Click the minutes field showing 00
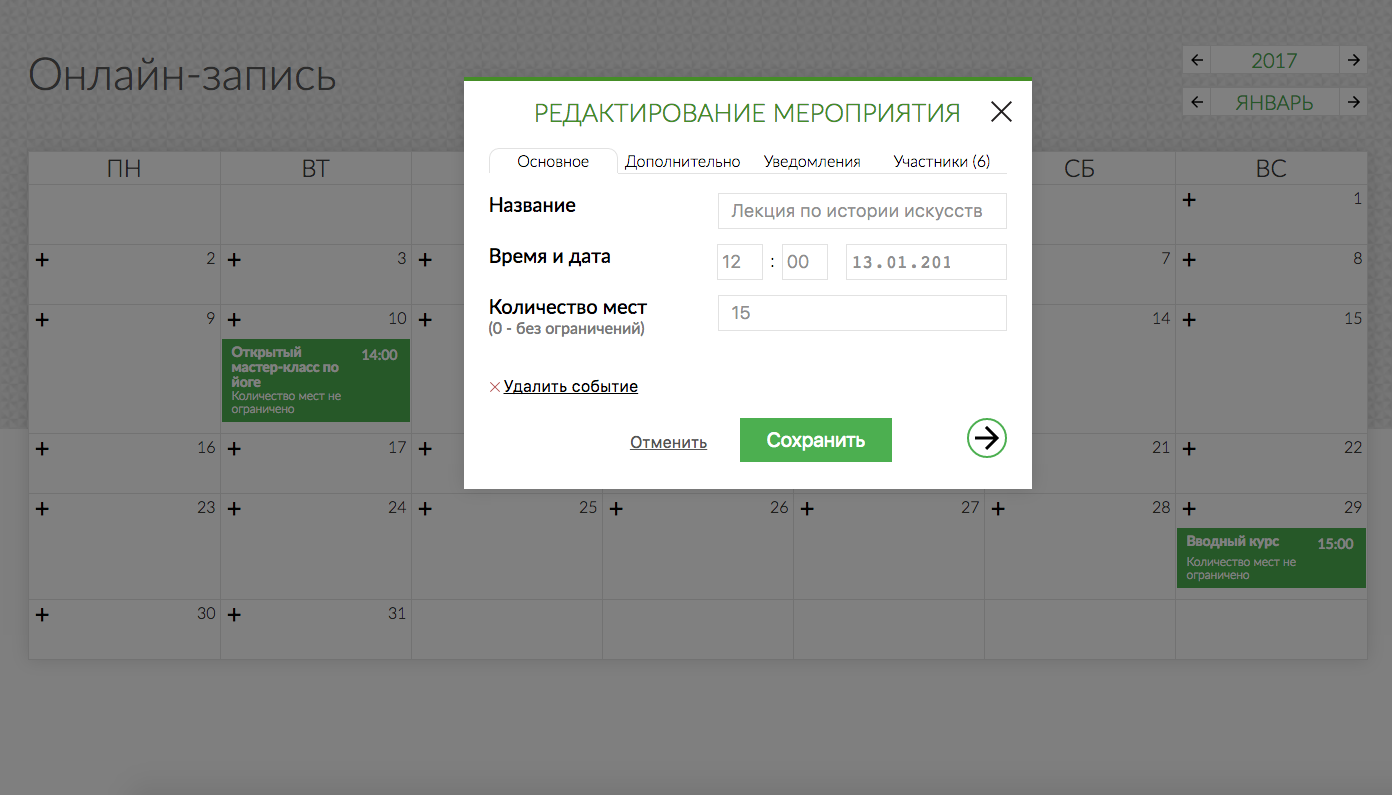This screenshot has width=1392, height=795. coord(805,262)
